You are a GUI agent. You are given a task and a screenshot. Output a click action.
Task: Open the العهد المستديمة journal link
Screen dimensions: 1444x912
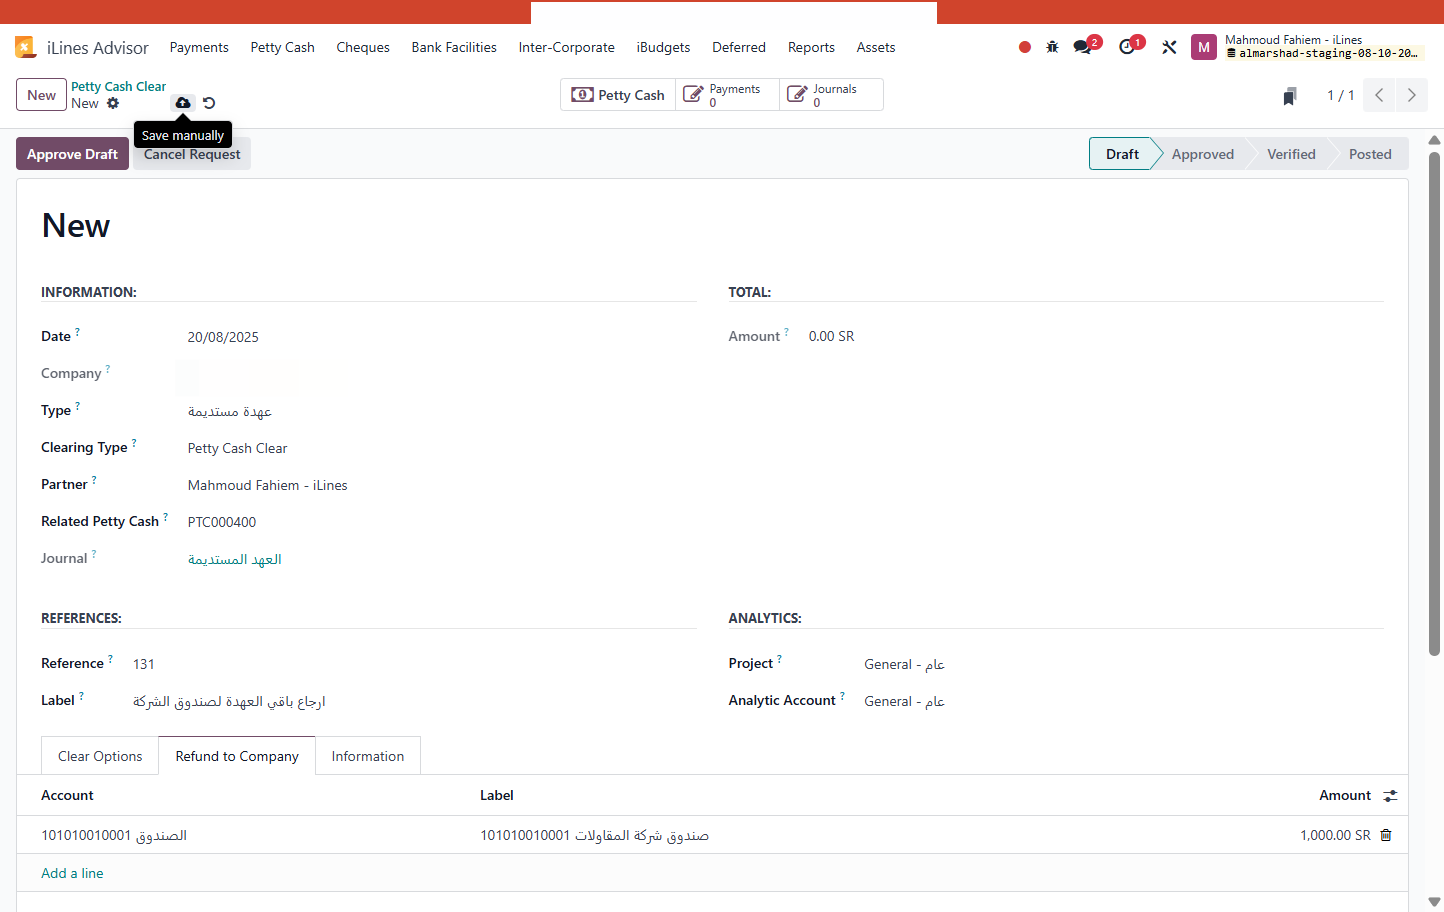click(235, 559)
